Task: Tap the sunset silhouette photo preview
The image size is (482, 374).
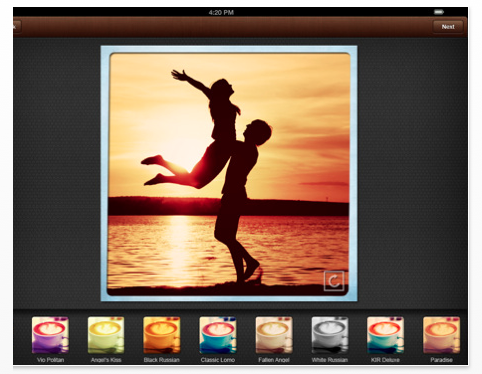Action: tap(229, 174)
